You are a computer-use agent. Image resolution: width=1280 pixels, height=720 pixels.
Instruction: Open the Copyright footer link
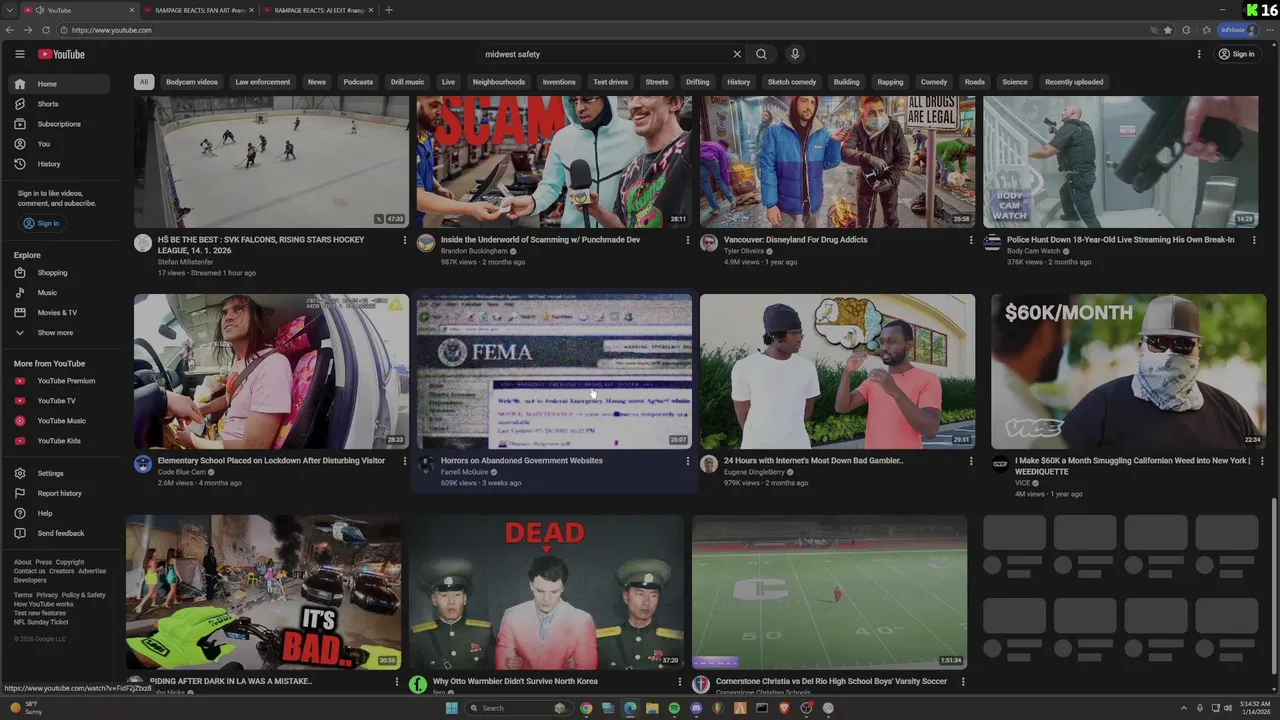(70, 562)
